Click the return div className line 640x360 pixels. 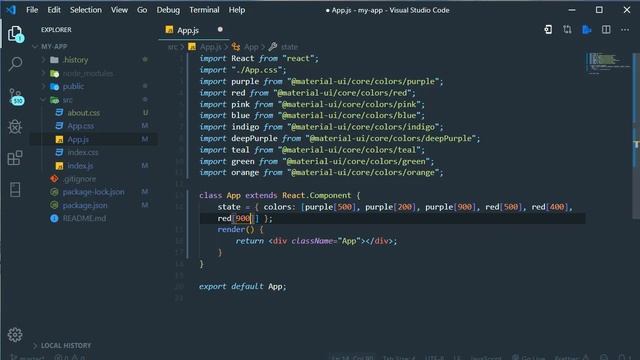pos(316,241)
